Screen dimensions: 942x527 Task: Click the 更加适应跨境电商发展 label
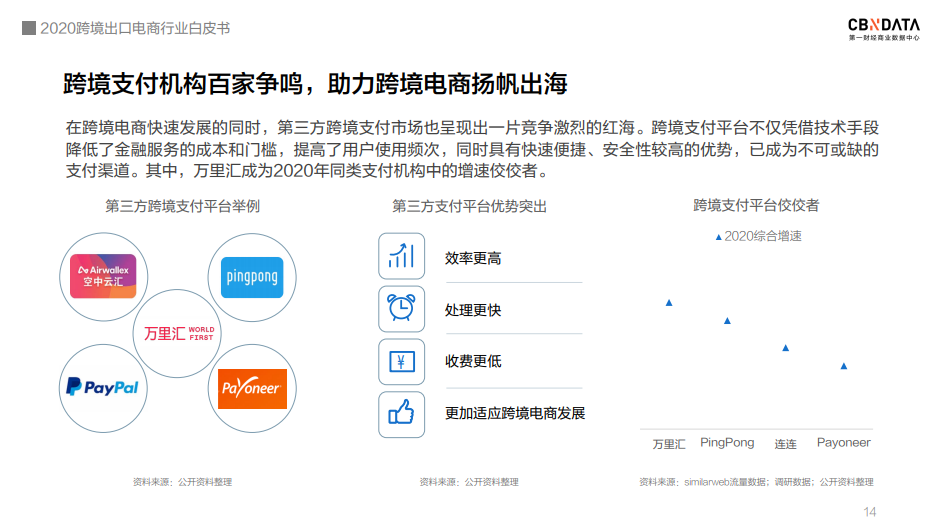click(x=514, y=413)
